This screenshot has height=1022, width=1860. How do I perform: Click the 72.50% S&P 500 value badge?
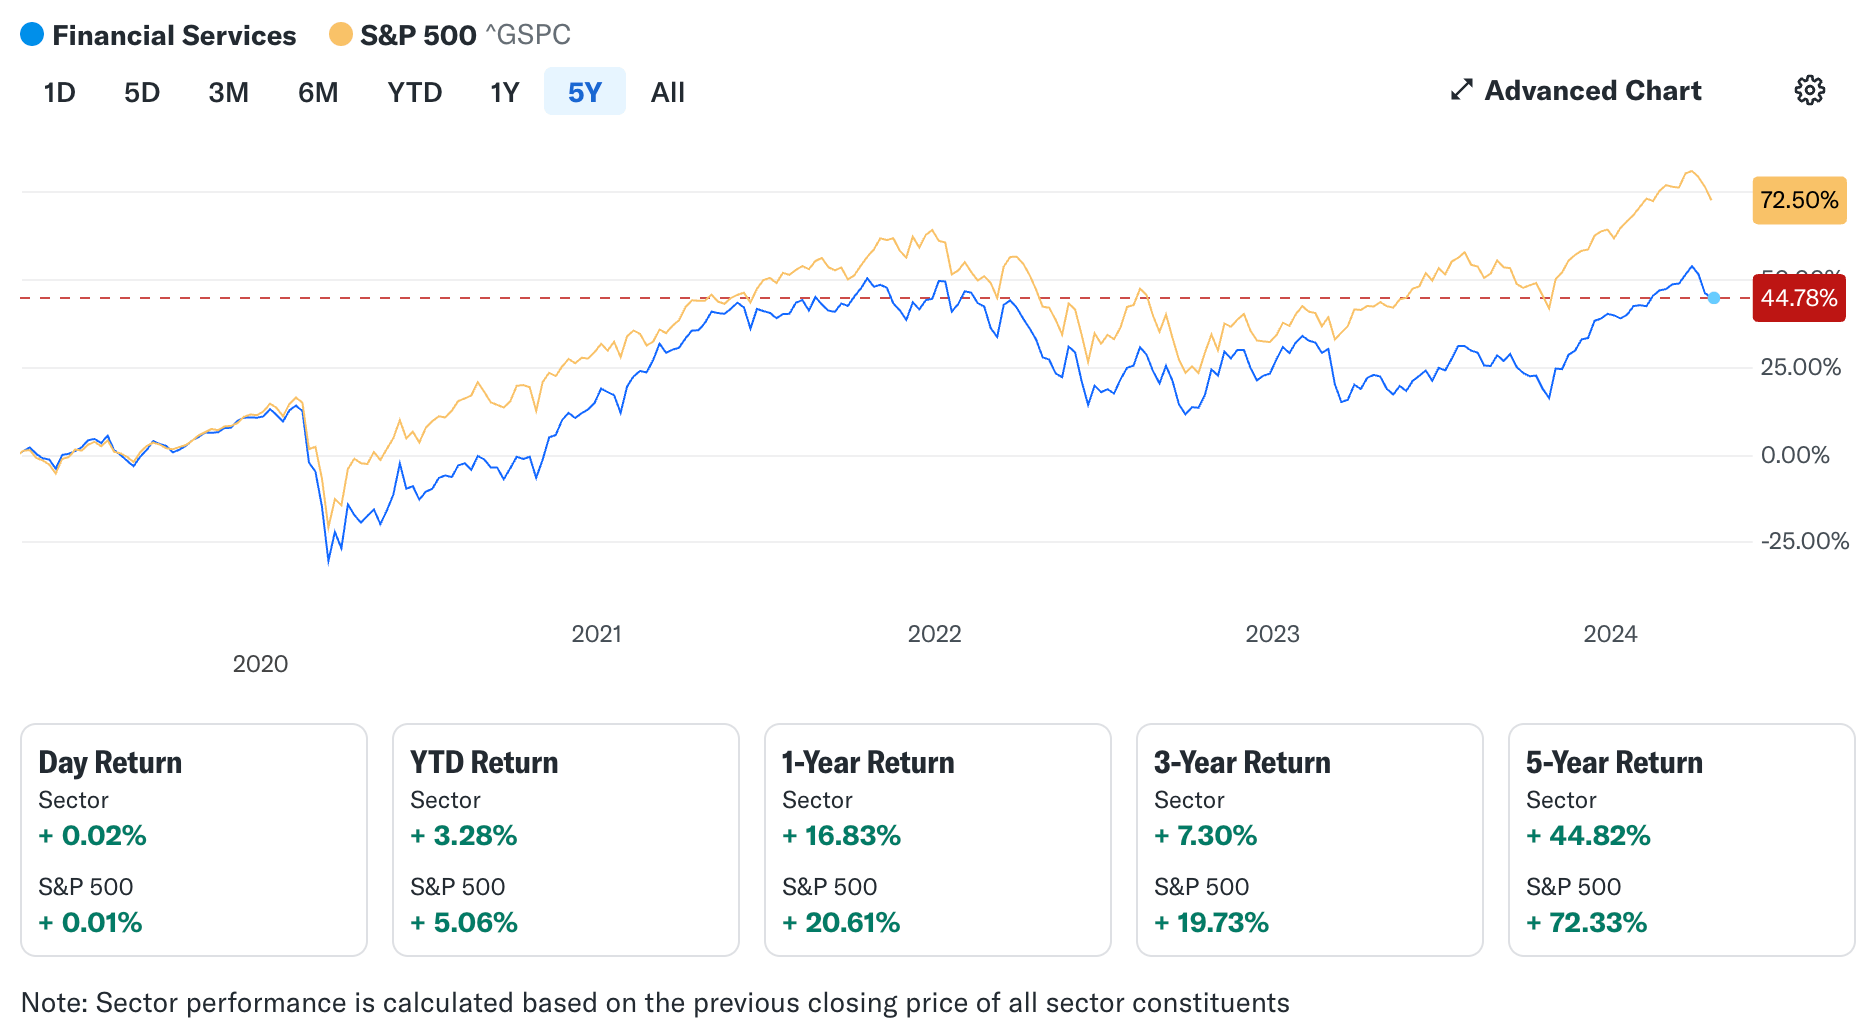tap(1799, 200)
